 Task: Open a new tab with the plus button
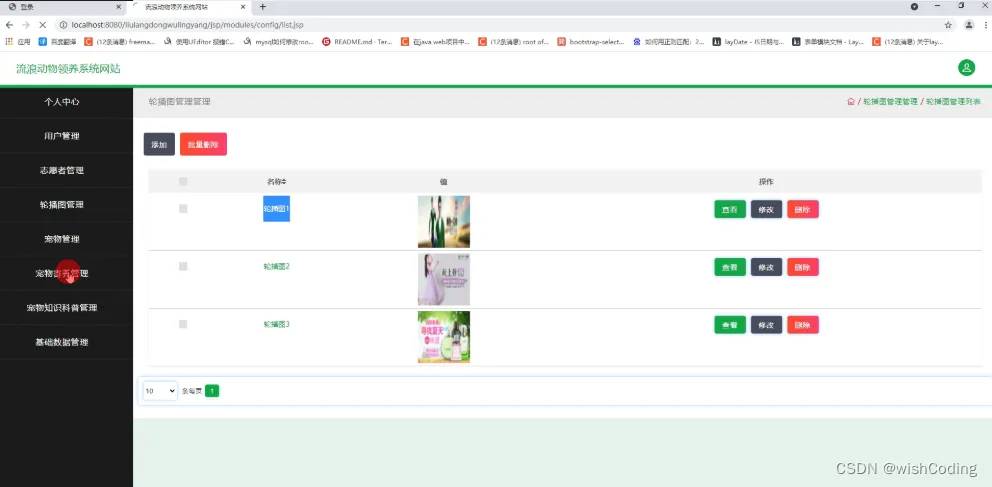[263, 7]
